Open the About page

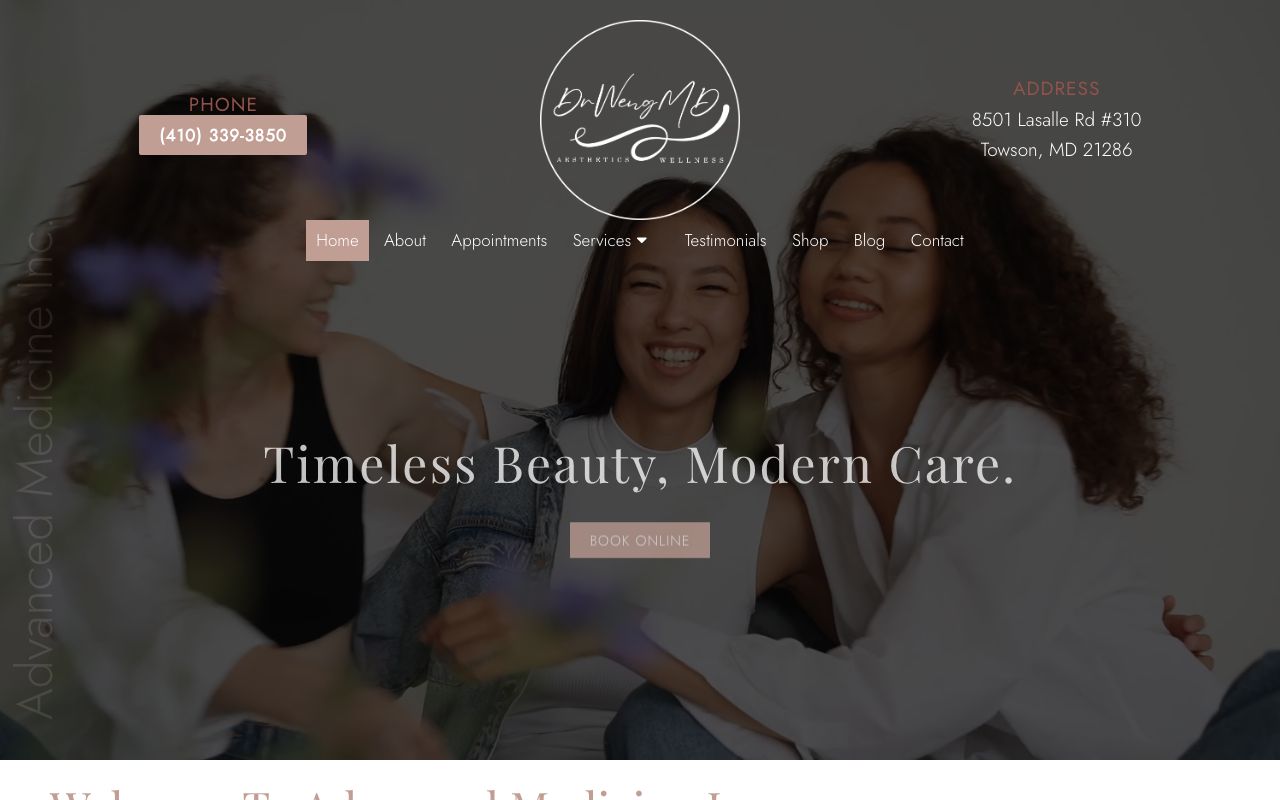405,240
